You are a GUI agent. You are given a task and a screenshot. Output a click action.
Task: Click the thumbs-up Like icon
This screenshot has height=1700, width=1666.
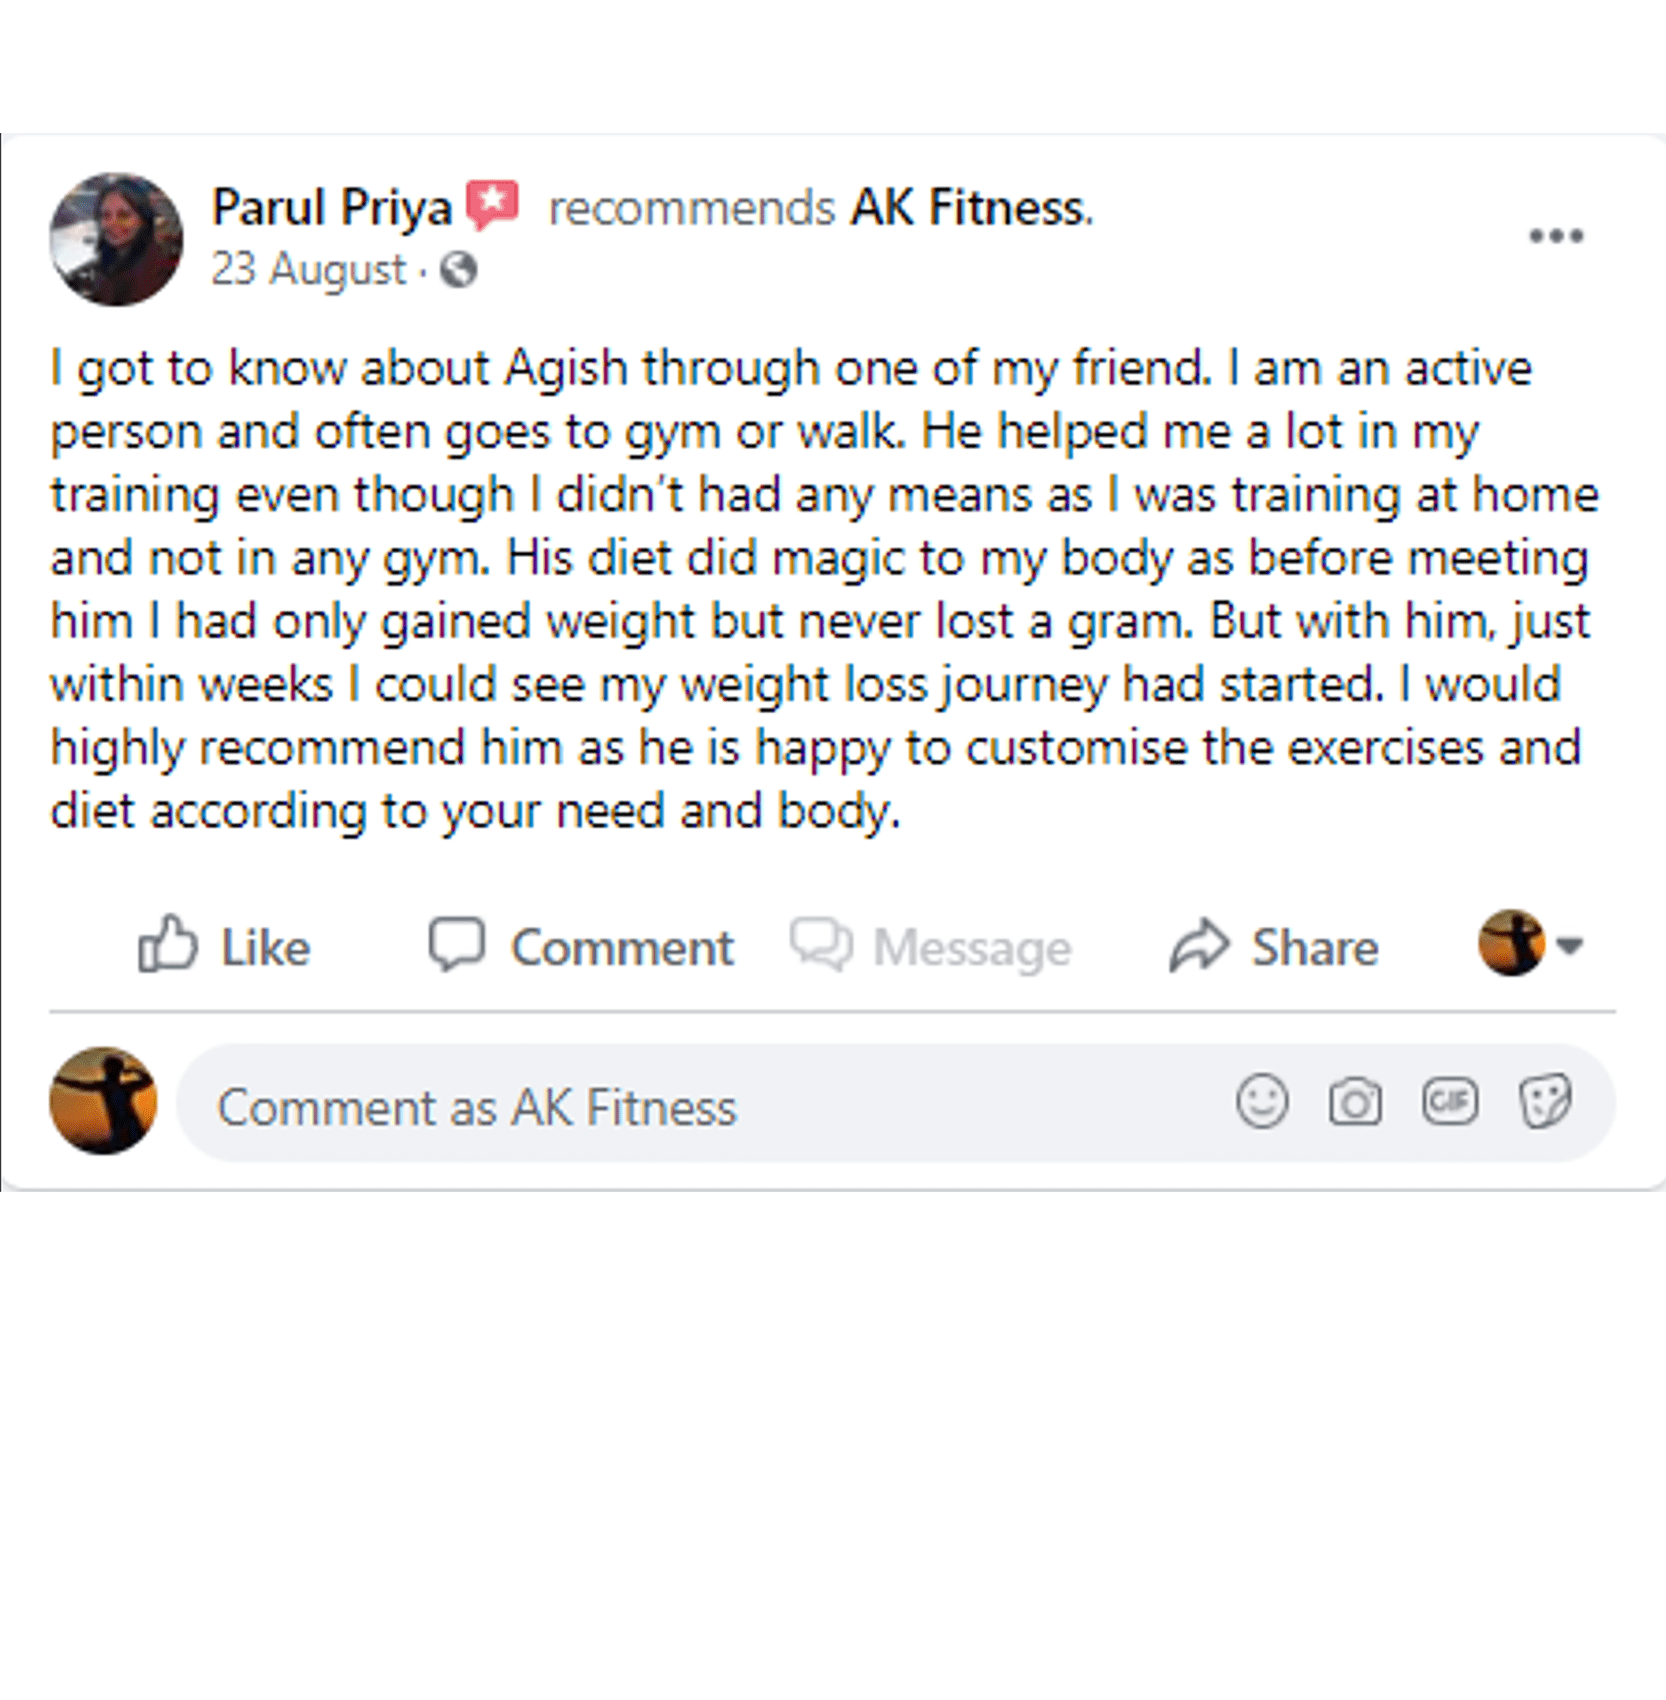click(167, 944)
